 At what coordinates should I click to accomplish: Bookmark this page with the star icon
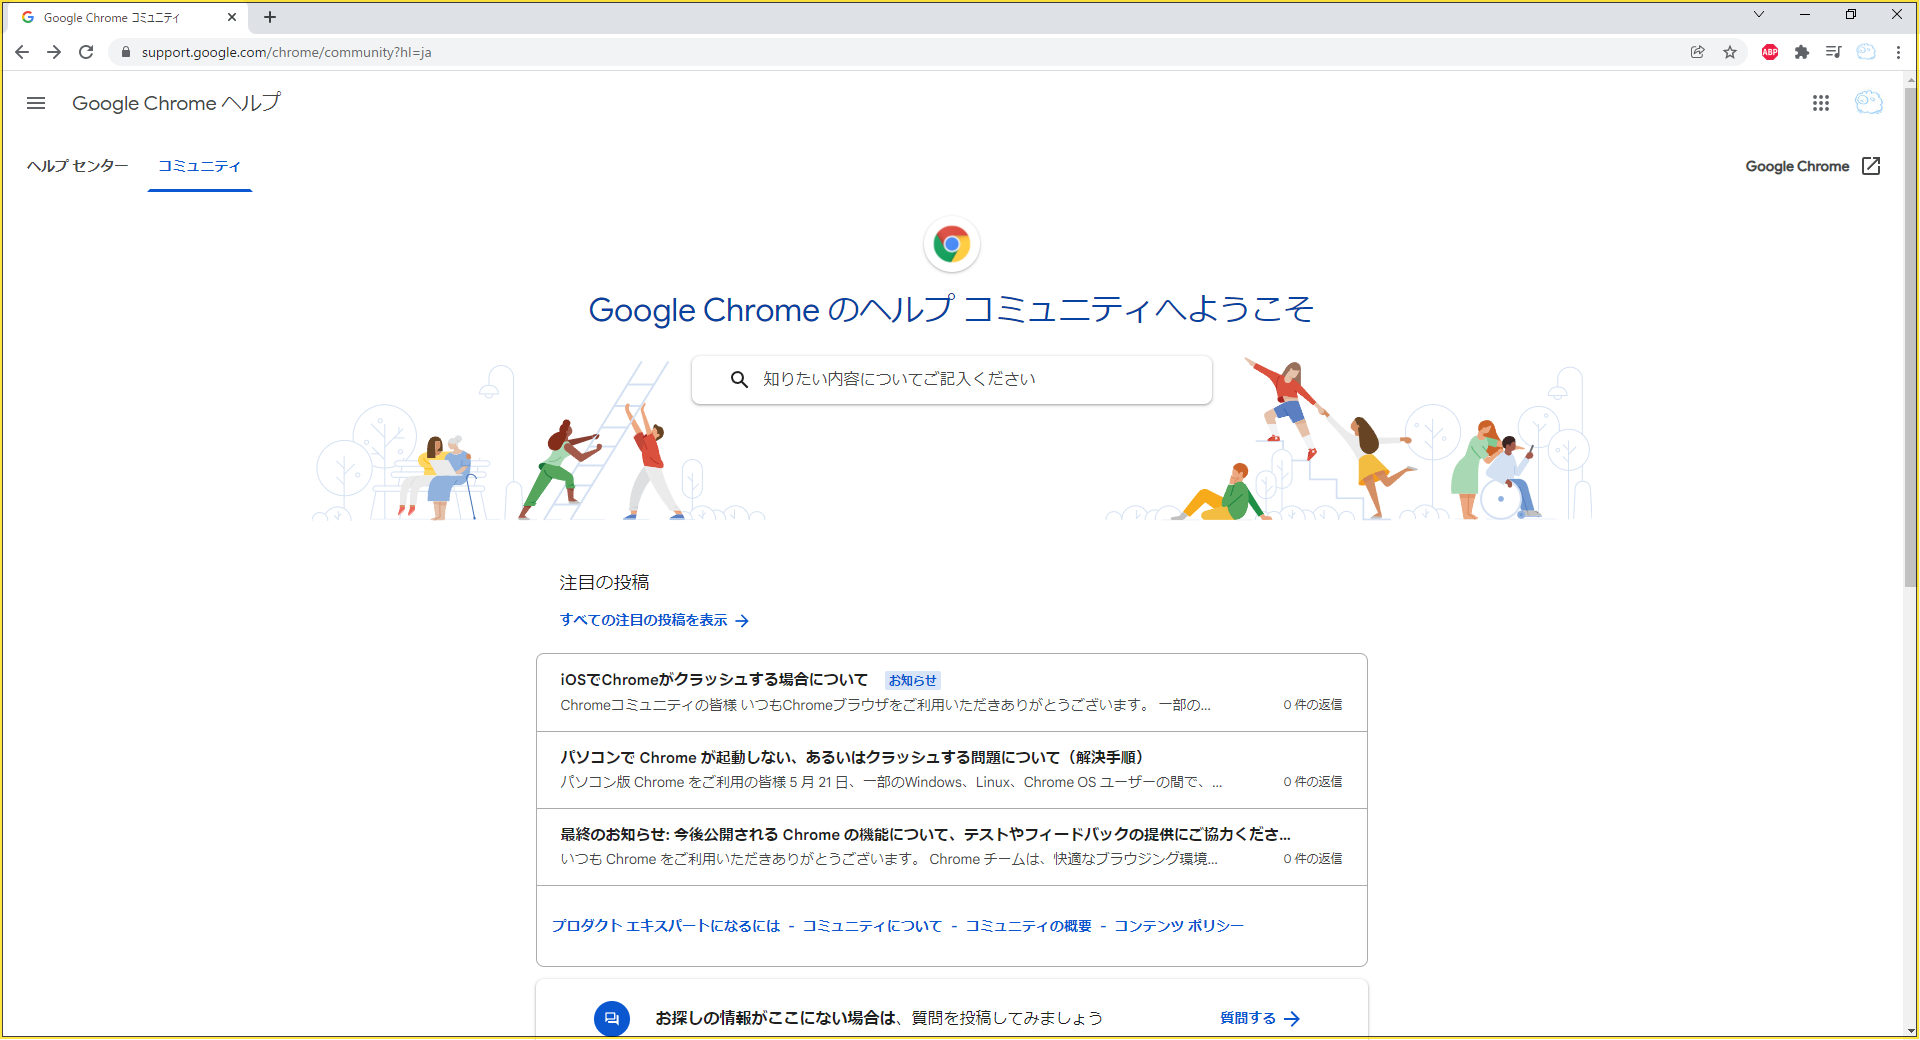click(x=1730, y=52)
